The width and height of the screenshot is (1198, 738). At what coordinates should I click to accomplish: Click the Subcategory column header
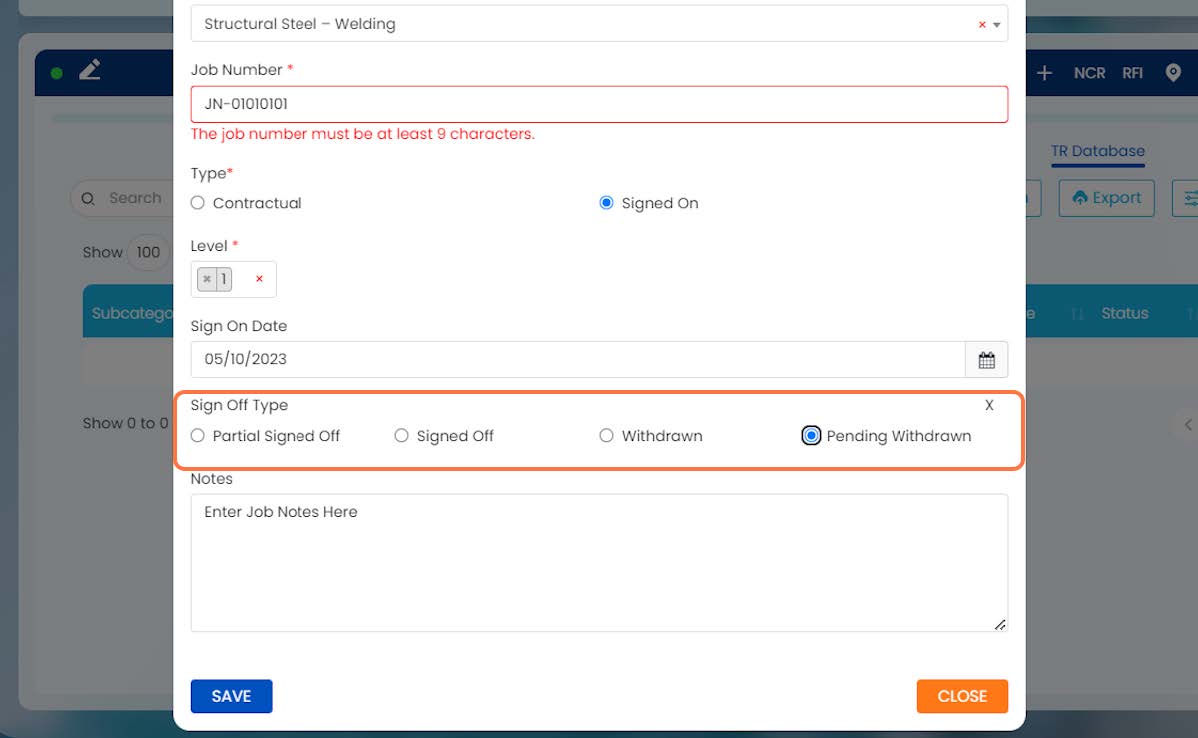coord(132,313)
